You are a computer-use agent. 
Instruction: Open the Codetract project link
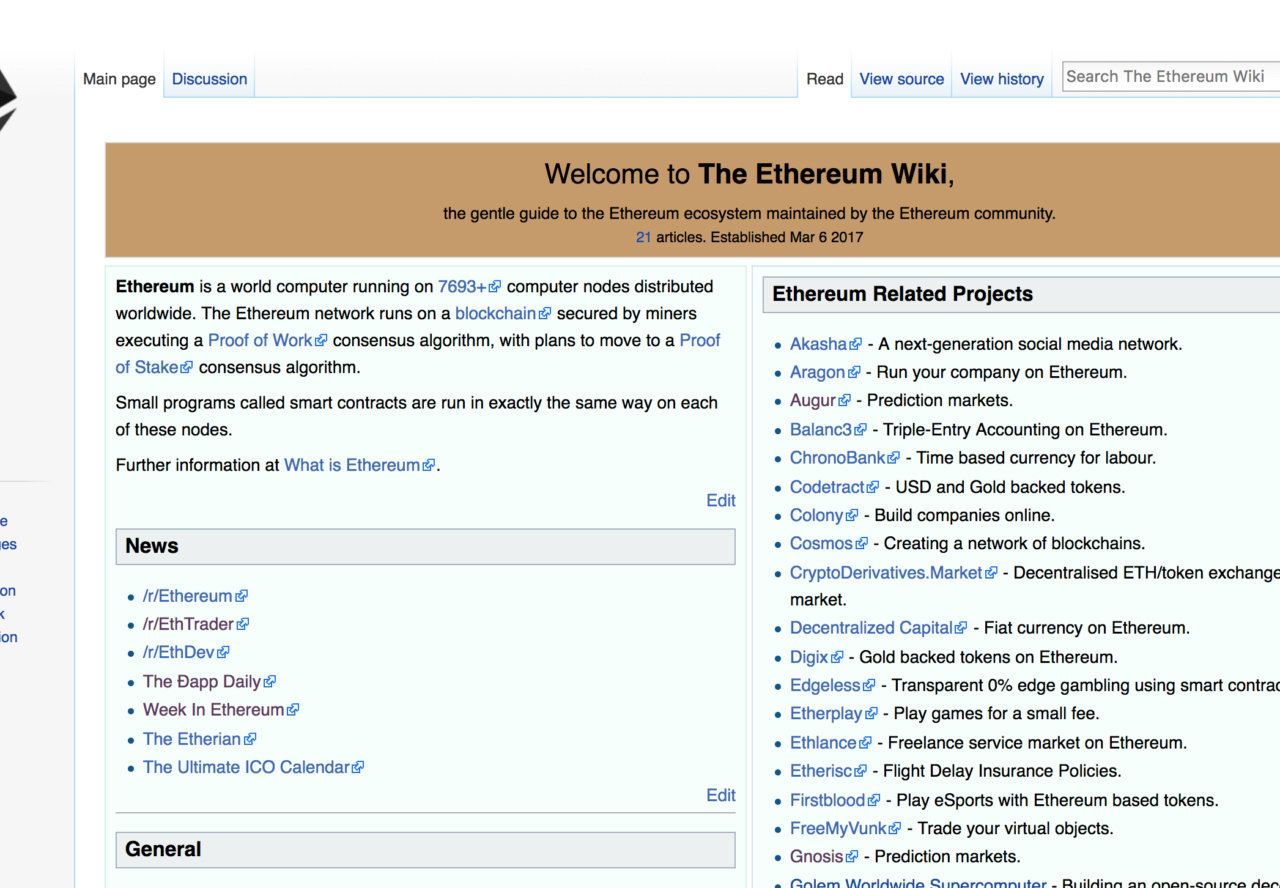click(x=827, y=487)
